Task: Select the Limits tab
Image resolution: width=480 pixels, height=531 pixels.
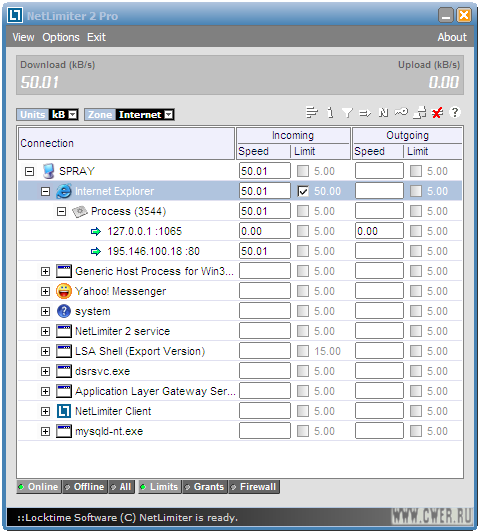Action: coord(160,487)
